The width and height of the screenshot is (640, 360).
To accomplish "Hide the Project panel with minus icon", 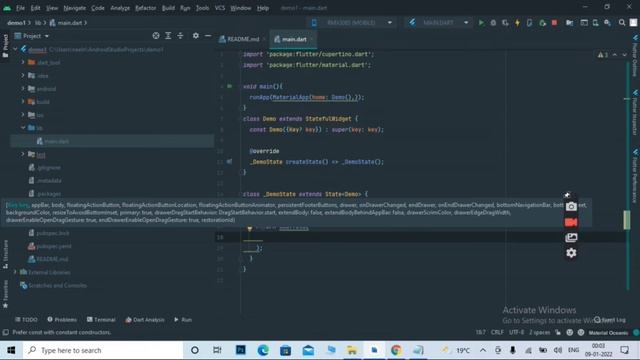I will (208, 36).
